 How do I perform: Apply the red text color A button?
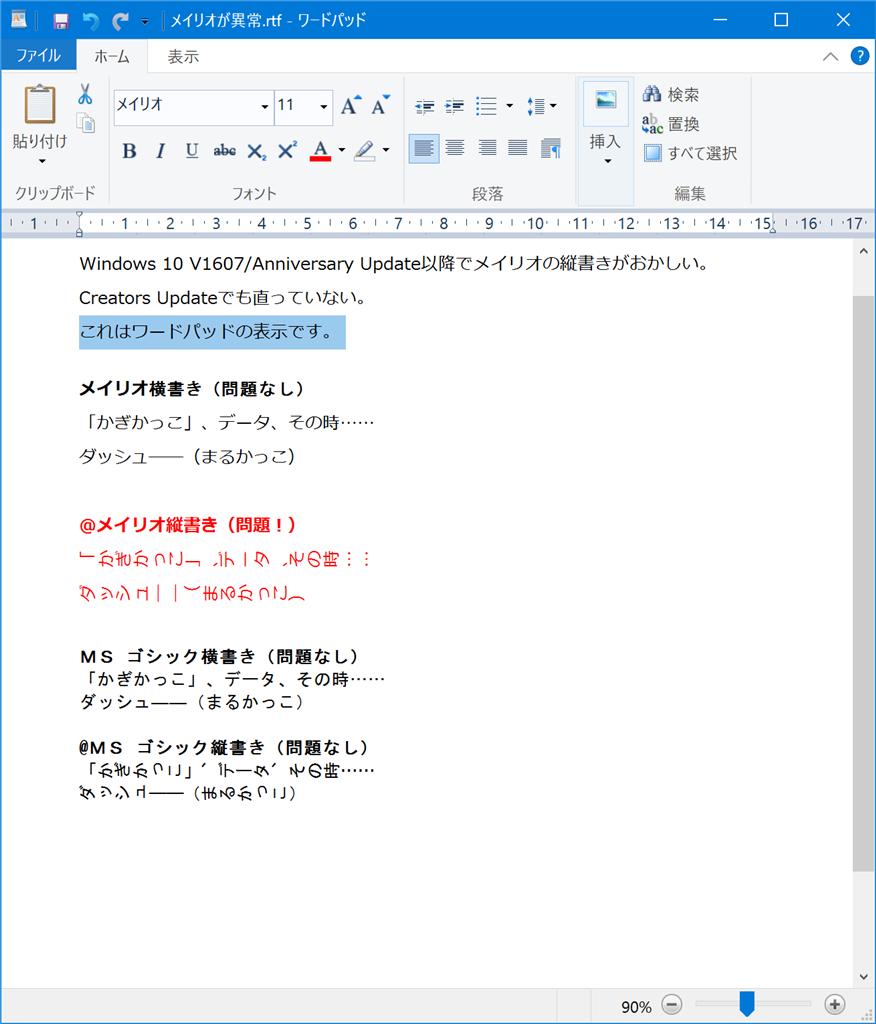[320, 151]
